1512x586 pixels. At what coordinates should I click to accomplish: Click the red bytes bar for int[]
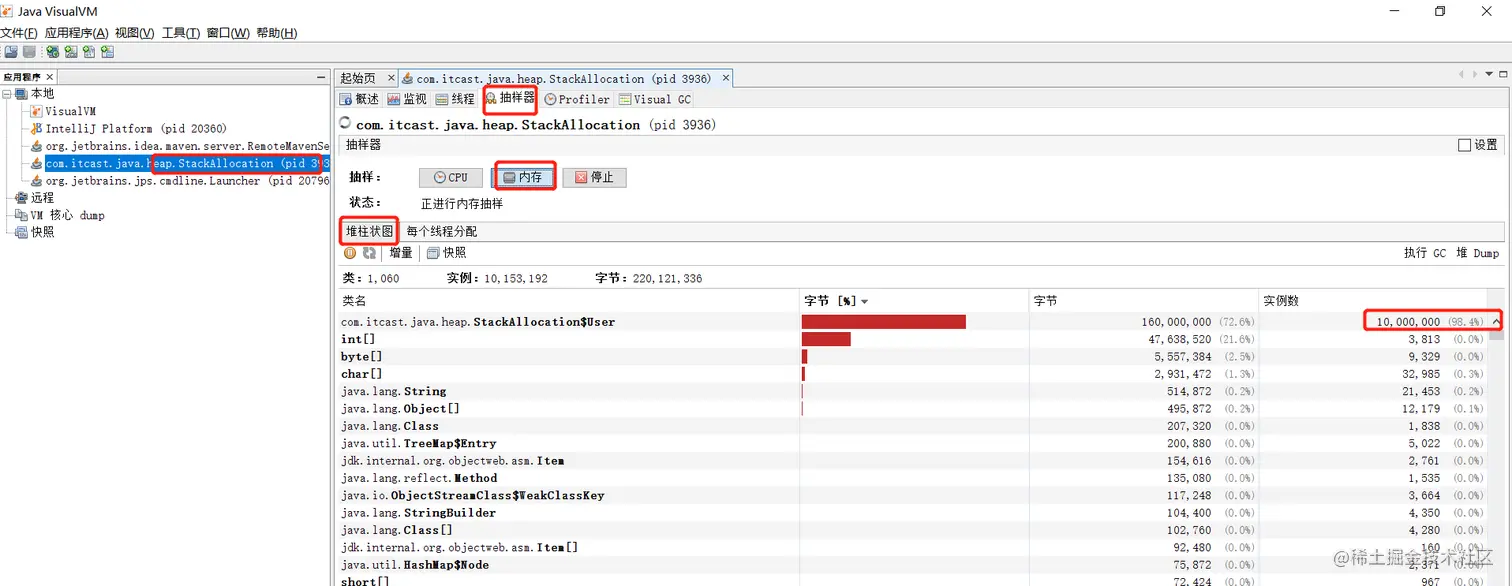826,339
